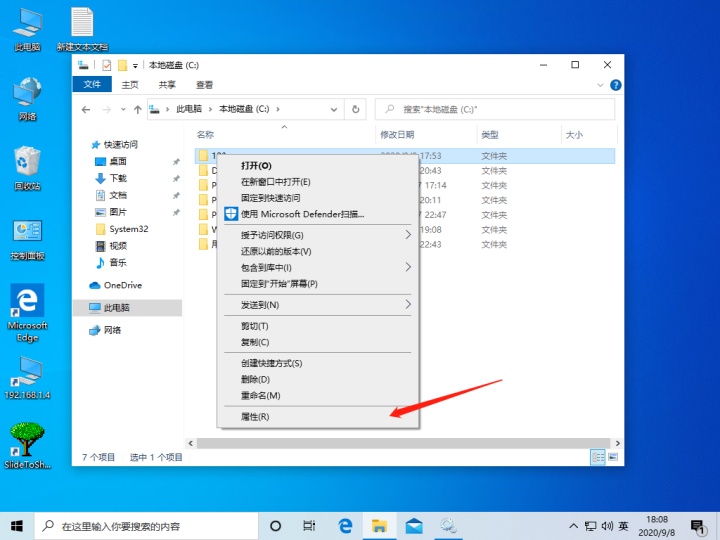This screenshot has height=540, width=720.
Task: Open the 文件 ribbon tab
Action: 92,84
